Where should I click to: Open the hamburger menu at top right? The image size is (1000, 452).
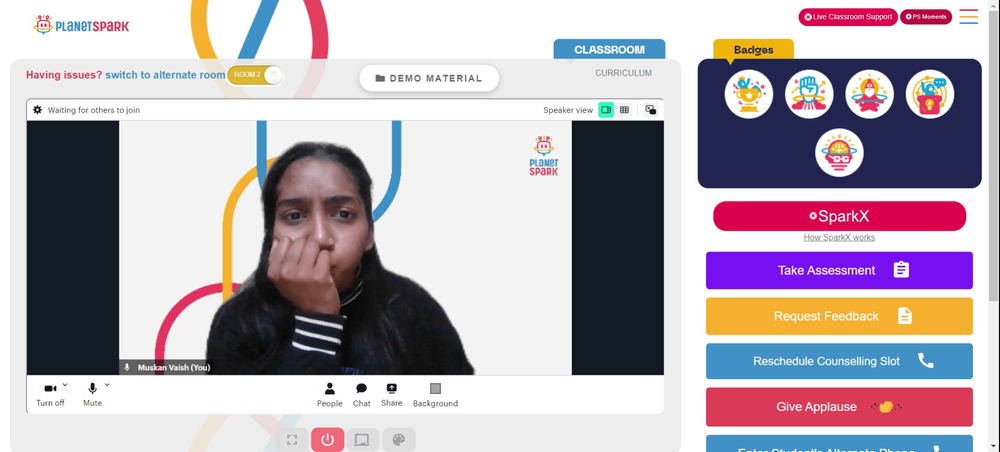(x=968, y=17)
